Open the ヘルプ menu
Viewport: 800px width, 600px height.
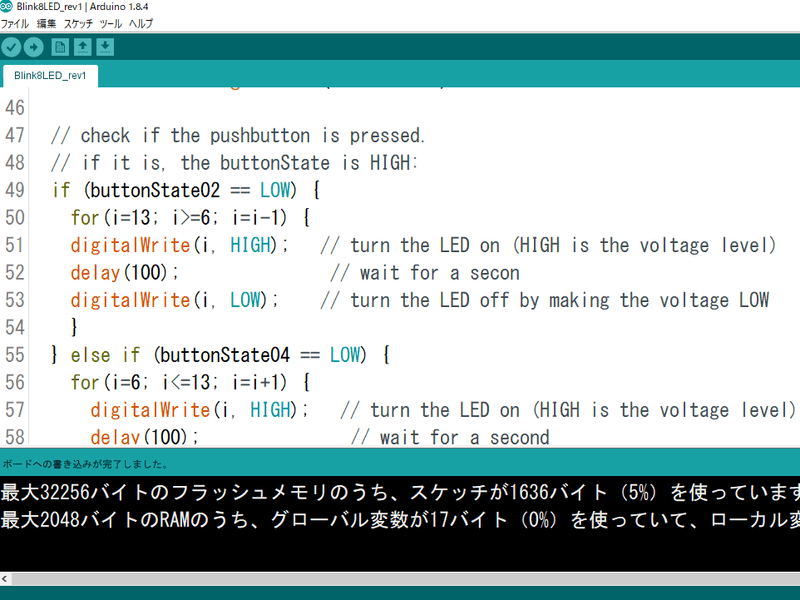coord(141,23)
